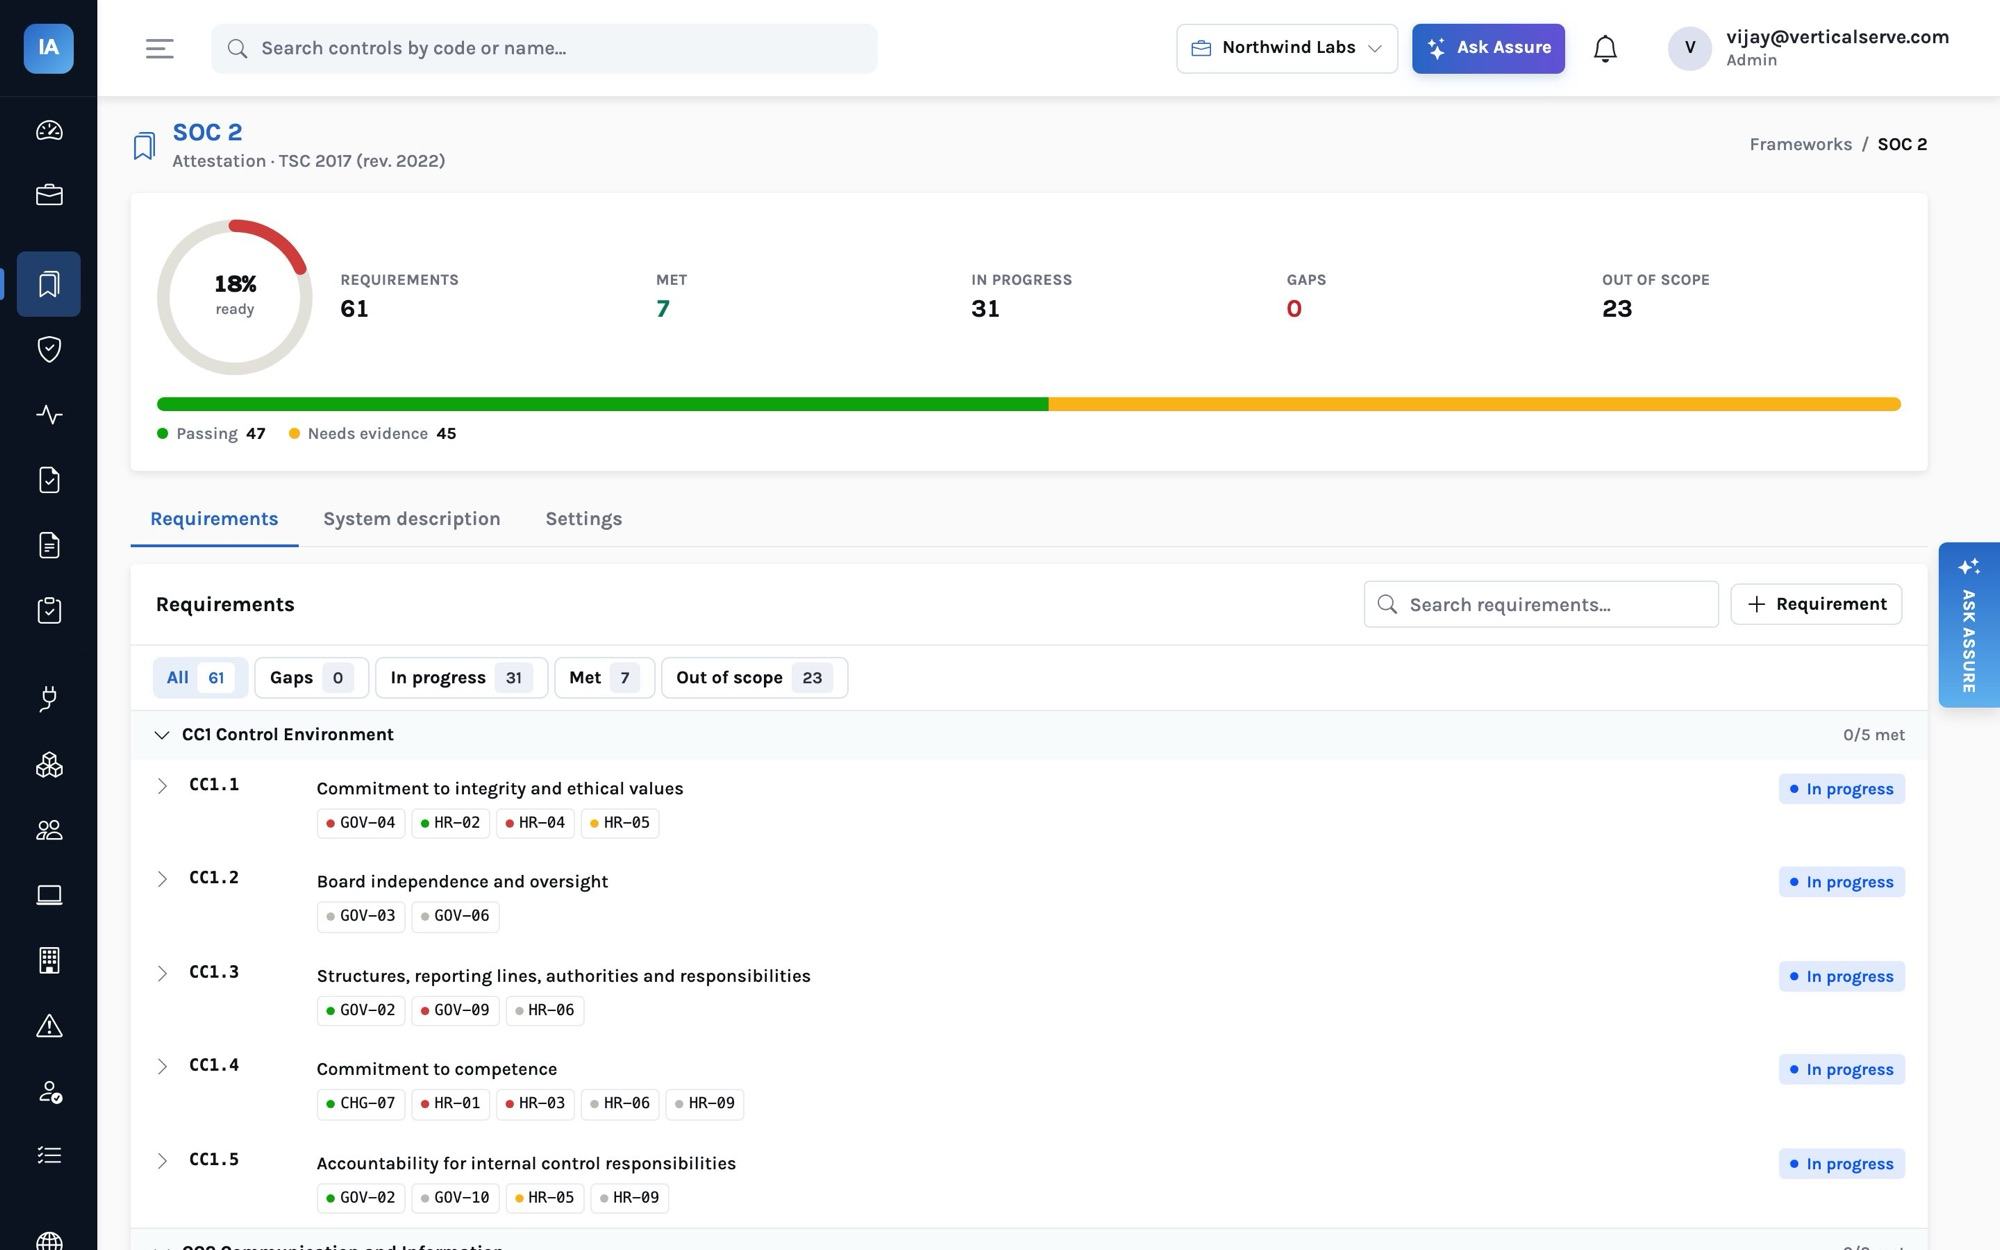Open the cubes icon in sidebar
This screenshot has height=1250, width=2000.
pos(49,765)
